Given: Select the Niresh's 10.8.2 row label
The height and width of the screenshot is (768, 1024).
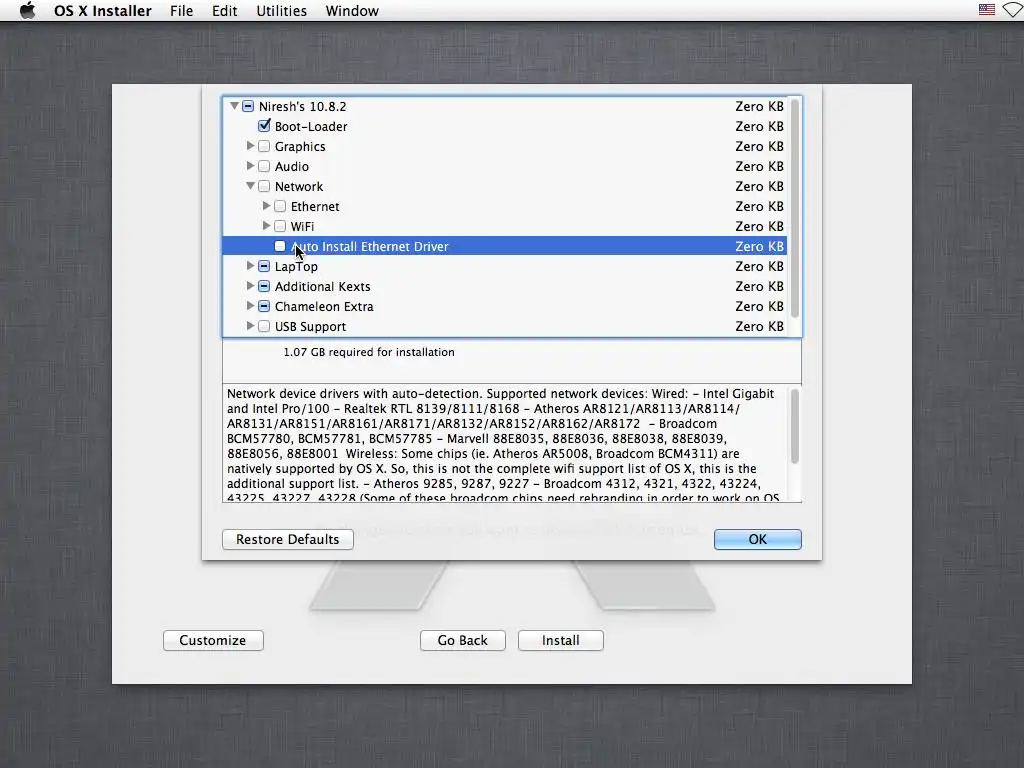Looking at the screenshot, I should click(302, 106).
